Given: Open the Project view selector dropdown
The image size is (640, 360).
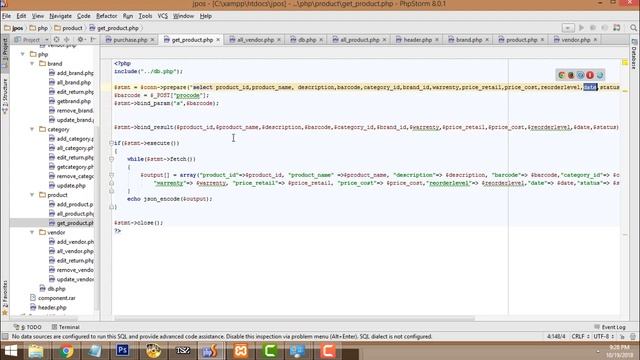Looking at the screenshot, I should pos(31,40).
